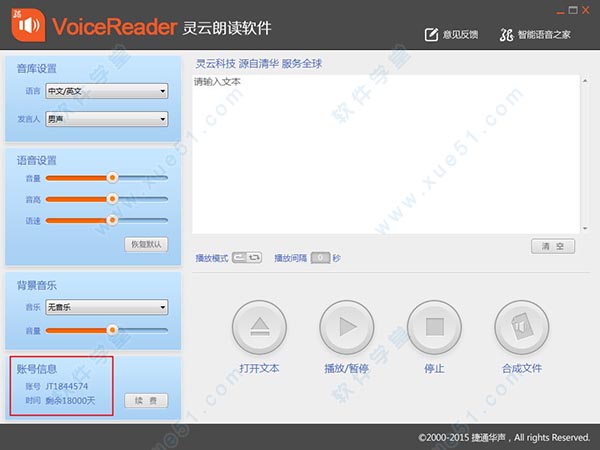Click the copyright 捷通华声 footer text
Image resolution: width=600 pixels, height=450 pixels.
504,437
